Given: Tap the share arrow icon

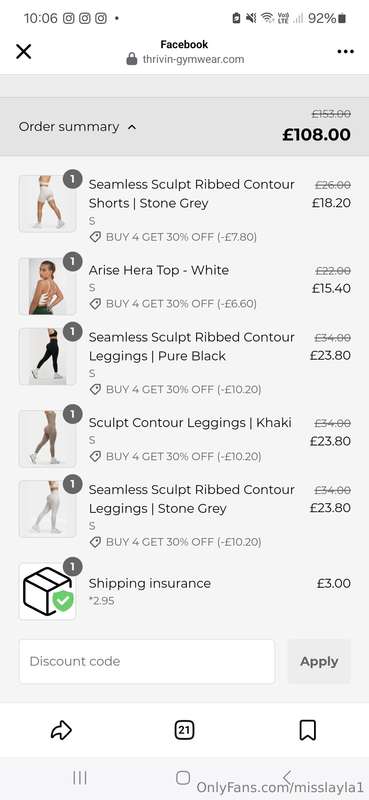Looking at the screenshot, I should pos(61,730).
